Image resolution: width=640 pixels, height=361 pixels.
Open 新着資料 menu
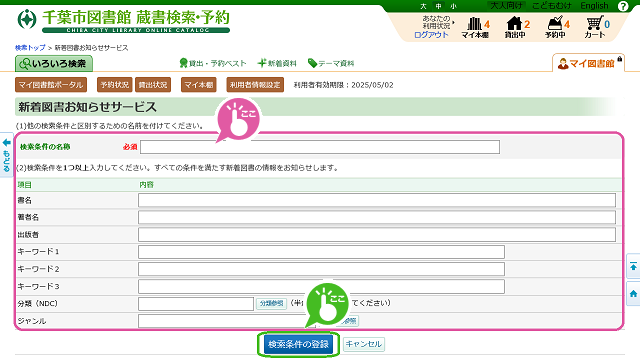(277, 63)
